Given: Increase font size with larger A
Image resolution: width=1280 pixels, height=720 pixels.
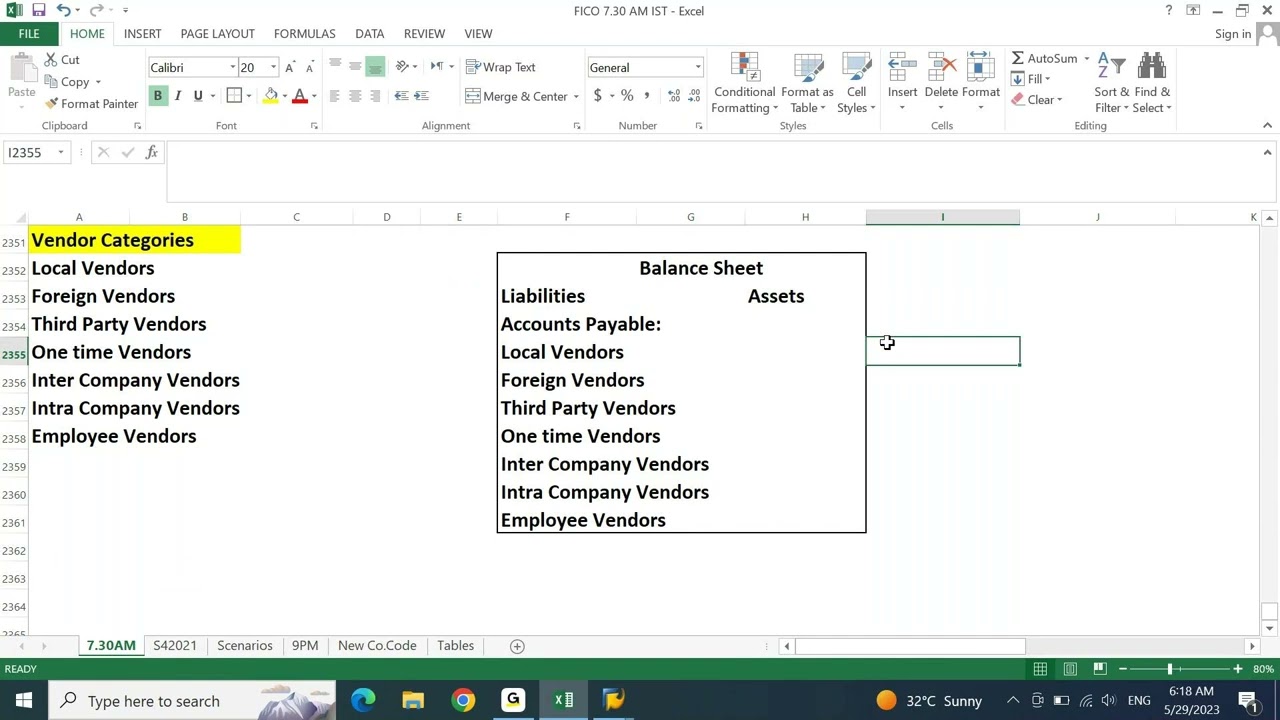Looking at the screenshot, I should [x=290, y=67].
